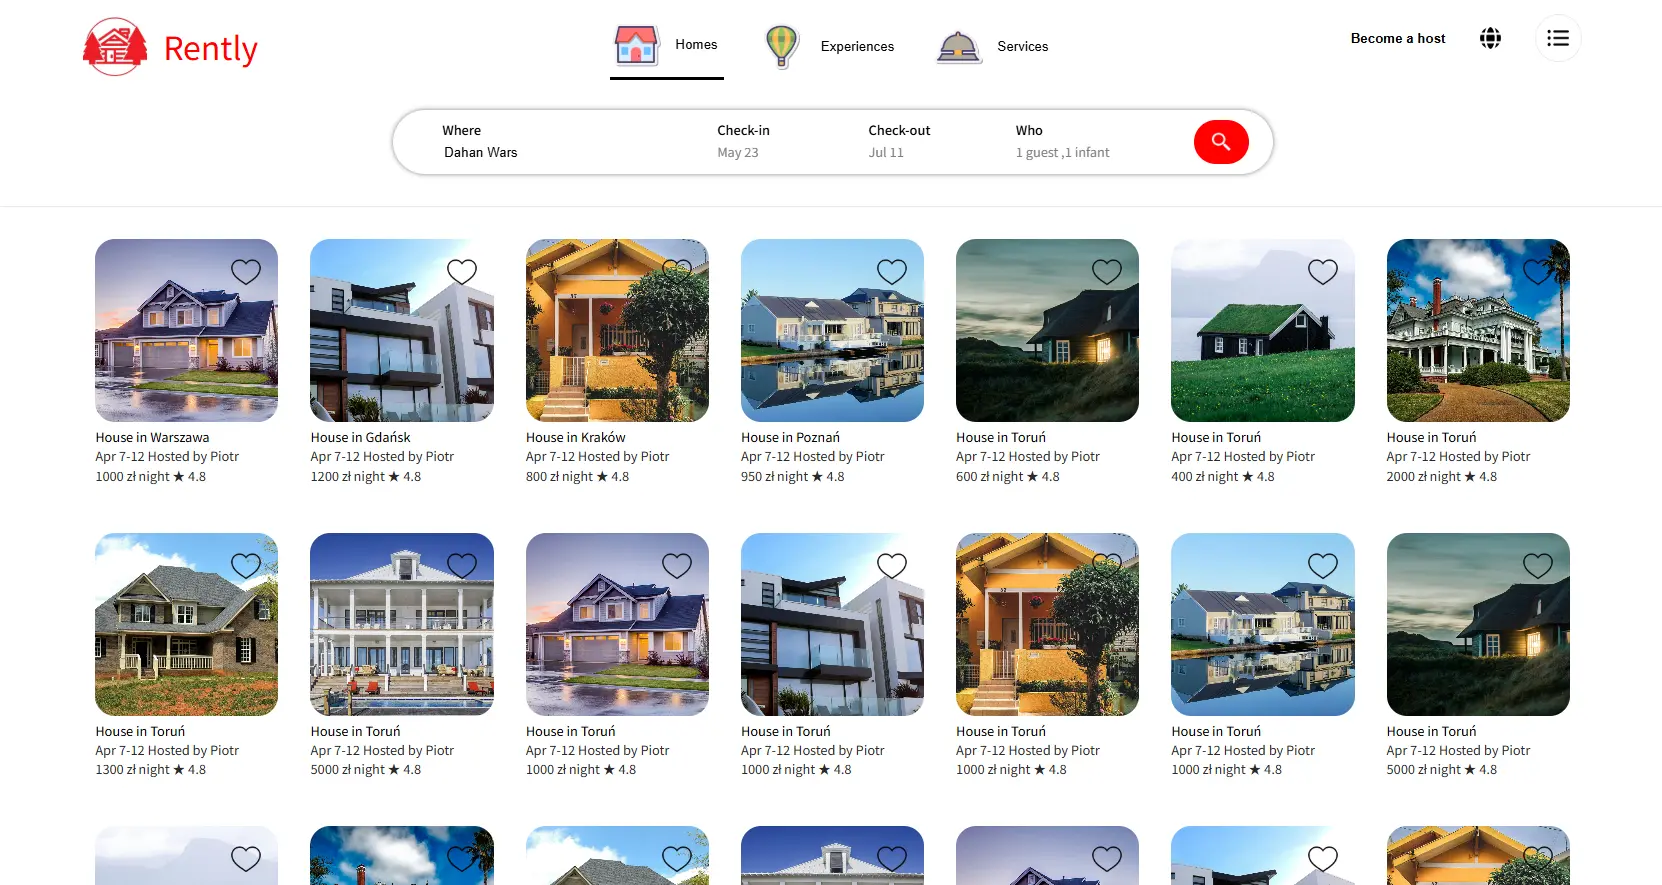Open the House in Poznań waterfront photo
The image size is (1662, 885).
(832, 330)
